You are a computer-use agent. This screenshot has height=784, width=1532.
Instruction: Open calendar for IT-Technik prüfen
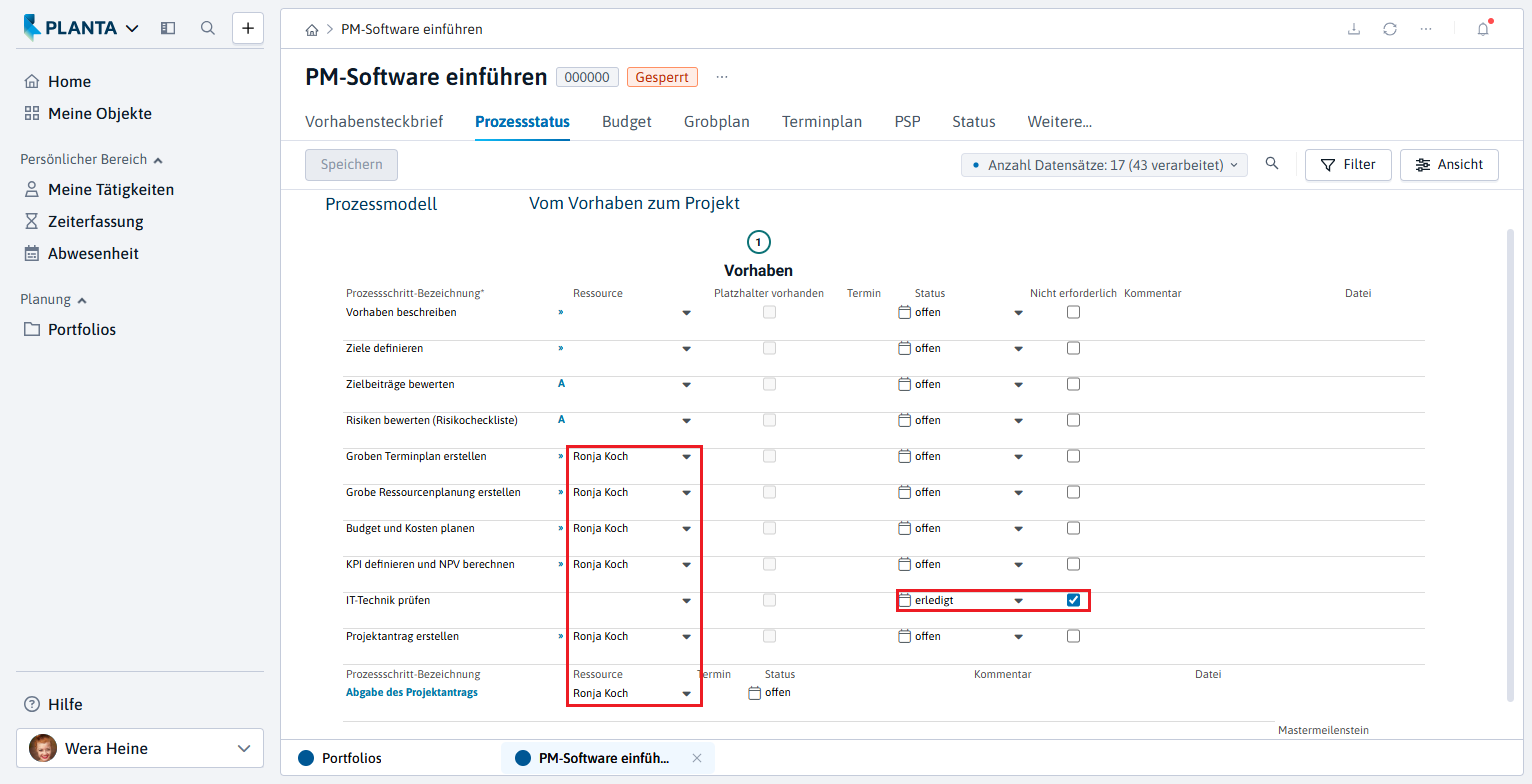pos(905,600)
